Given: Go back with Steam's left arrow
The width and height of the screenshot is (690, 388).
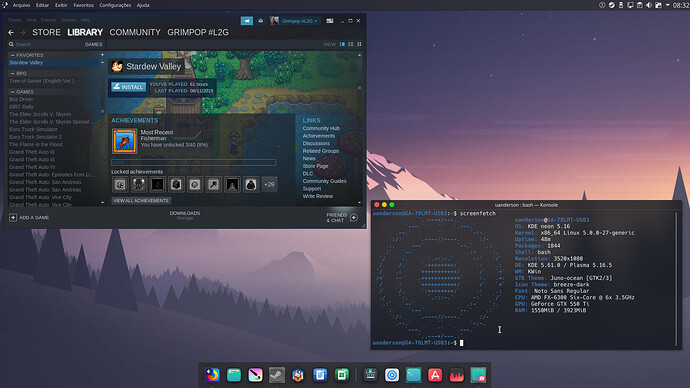Looking at the screenshot, I should (11, 33).
